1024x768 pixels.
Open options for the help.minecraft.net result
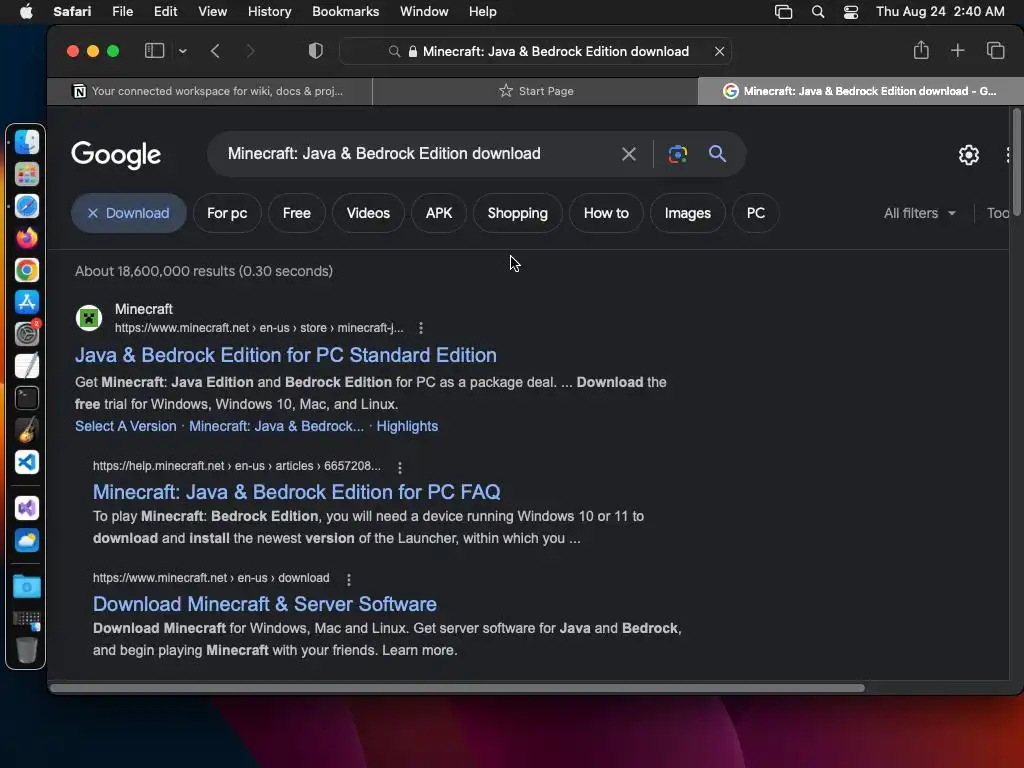click(x=400, y=467)
